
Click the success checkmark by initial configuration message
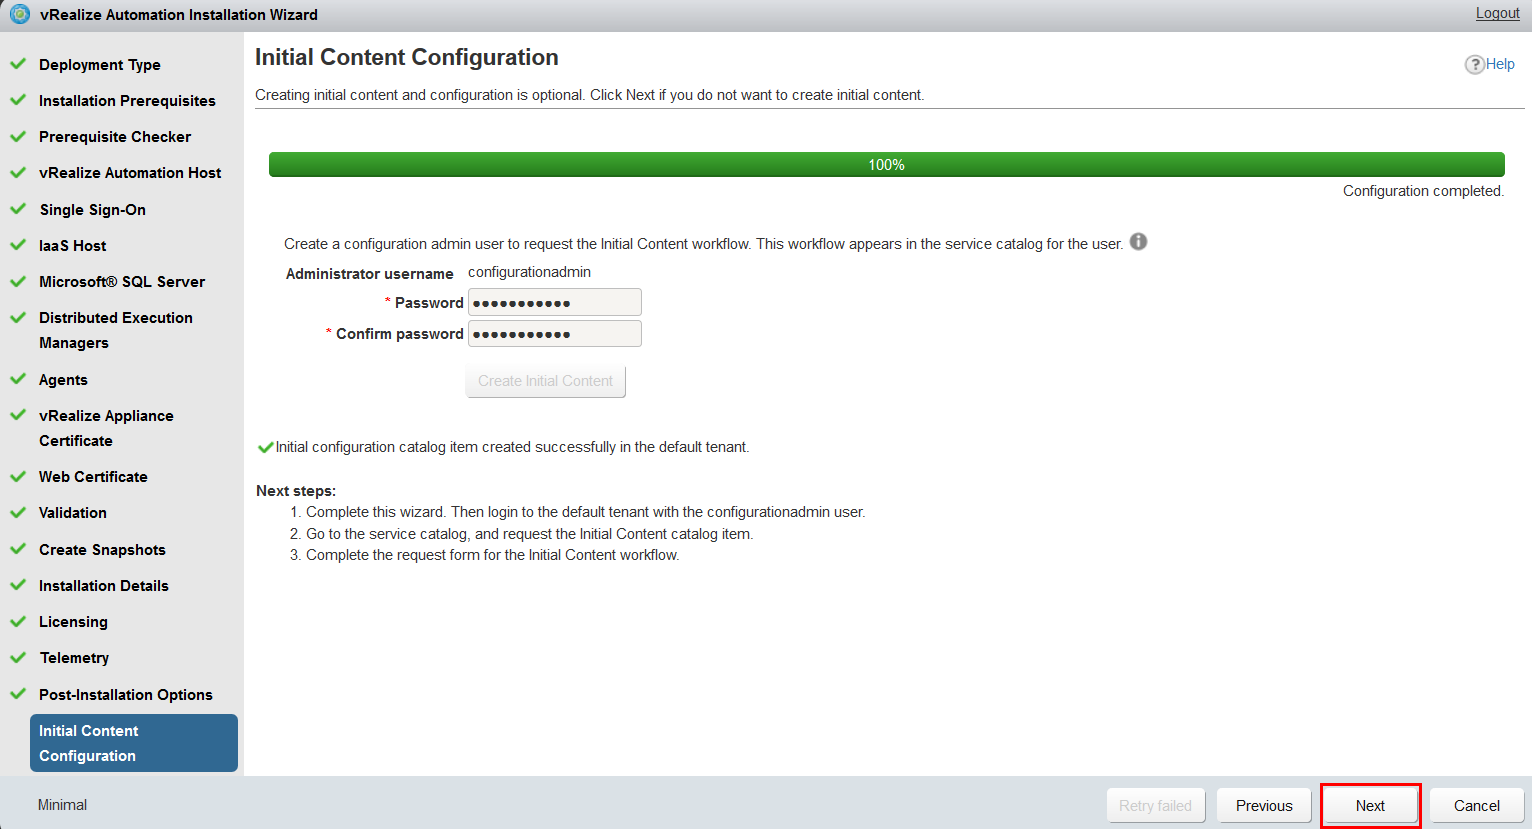click(266, 447)
